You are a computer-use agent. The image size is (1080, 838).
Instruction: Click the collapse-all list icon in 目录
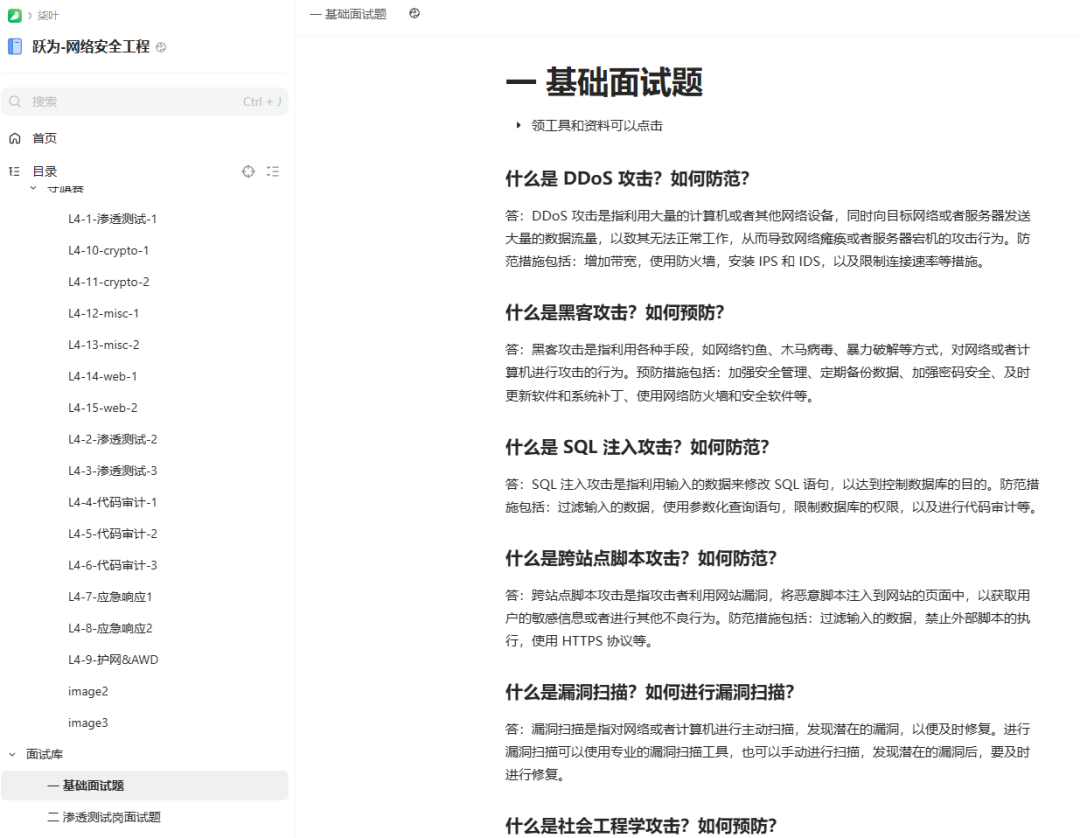(273, 171)
